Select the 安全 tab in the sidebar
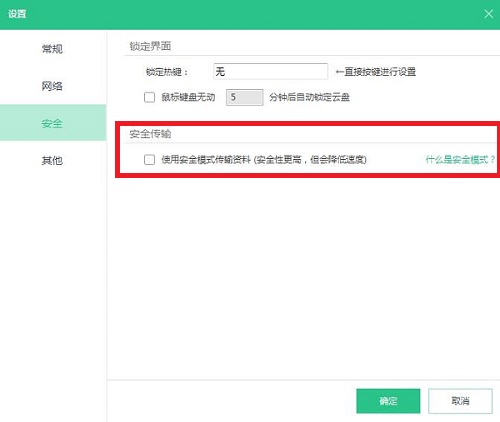The width and height of the screenshot is (500, 422). [x=52, y=123]
